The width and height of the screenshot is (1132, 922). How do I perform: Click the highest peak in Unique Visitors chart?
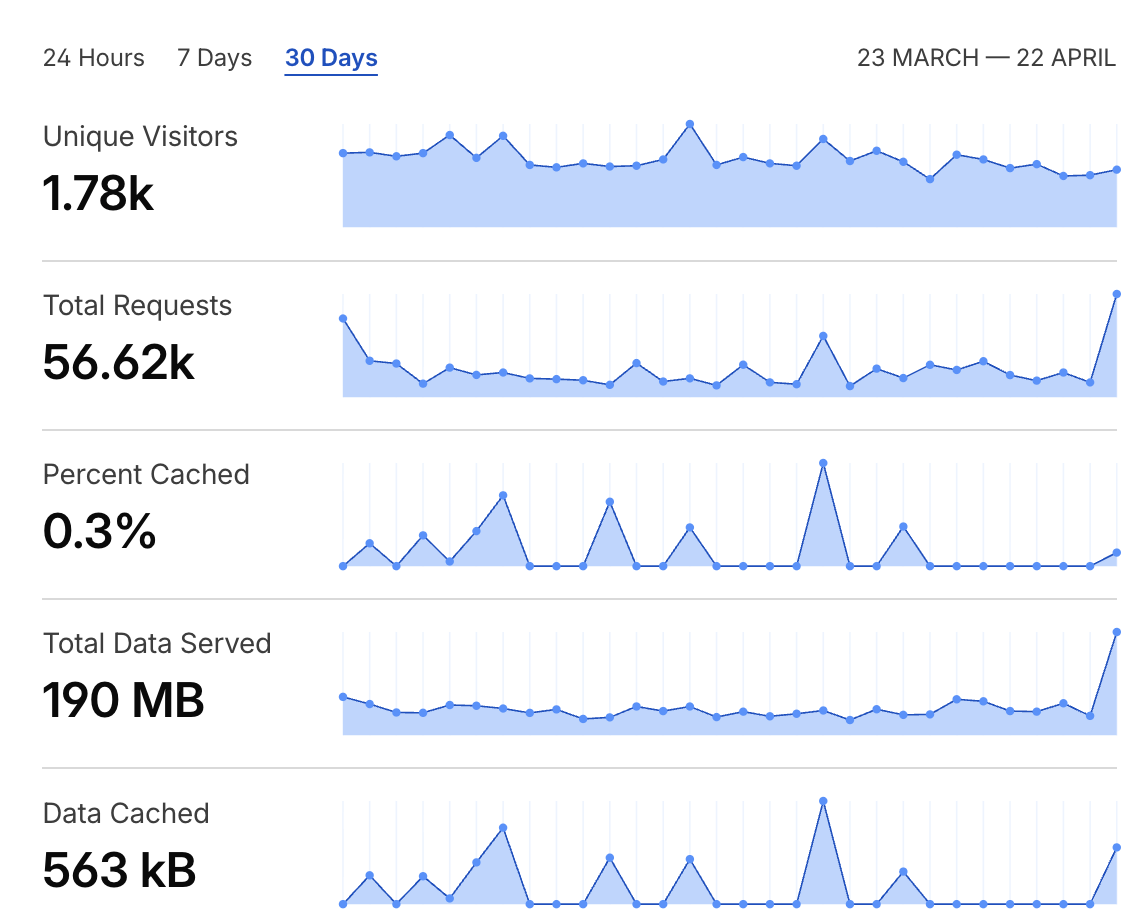point(690,124)
